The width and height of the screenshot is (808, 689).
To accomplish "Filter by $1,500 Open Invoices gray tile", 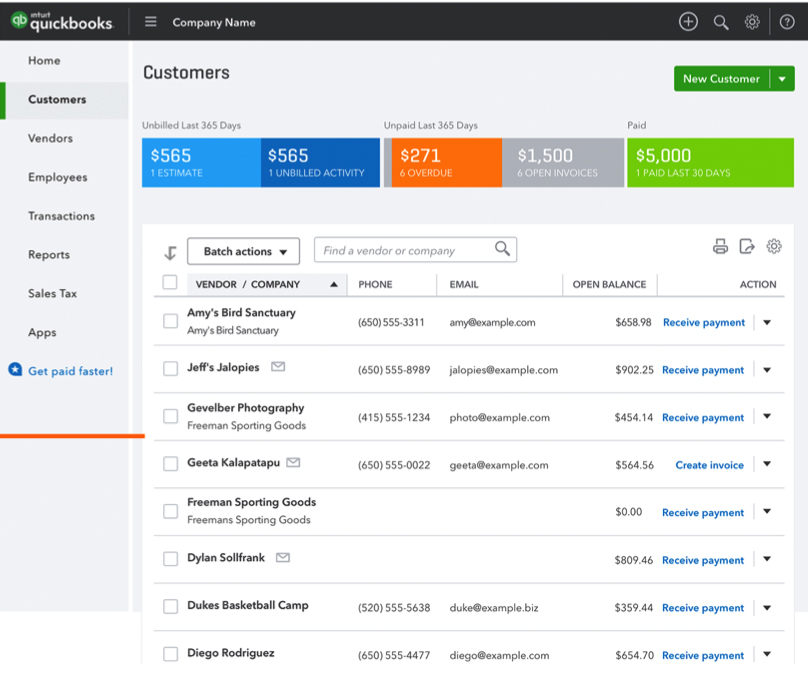I will (x=563, y=162).
